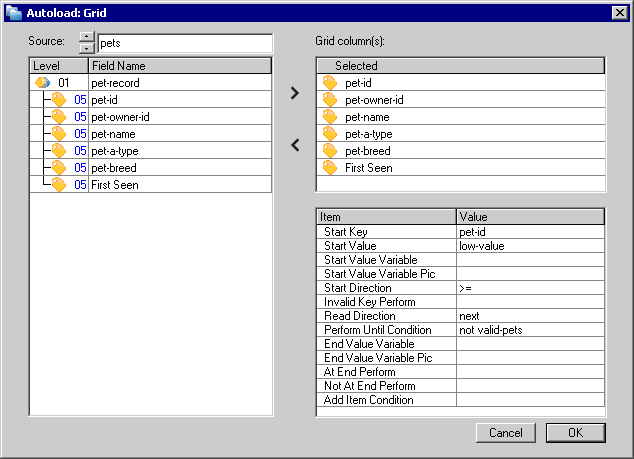Click the Add Item Condition item
Image resolution: width=634 pixels, height=459 pixels.
(x=387, y=400)
